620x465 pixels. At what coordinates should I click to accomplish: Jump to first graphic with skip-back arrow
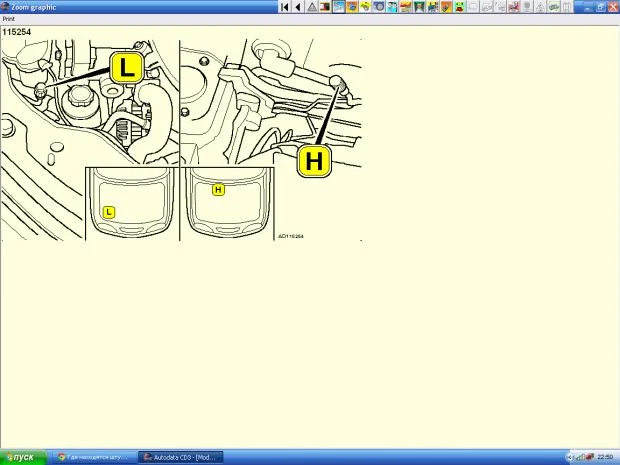[285, 7]
